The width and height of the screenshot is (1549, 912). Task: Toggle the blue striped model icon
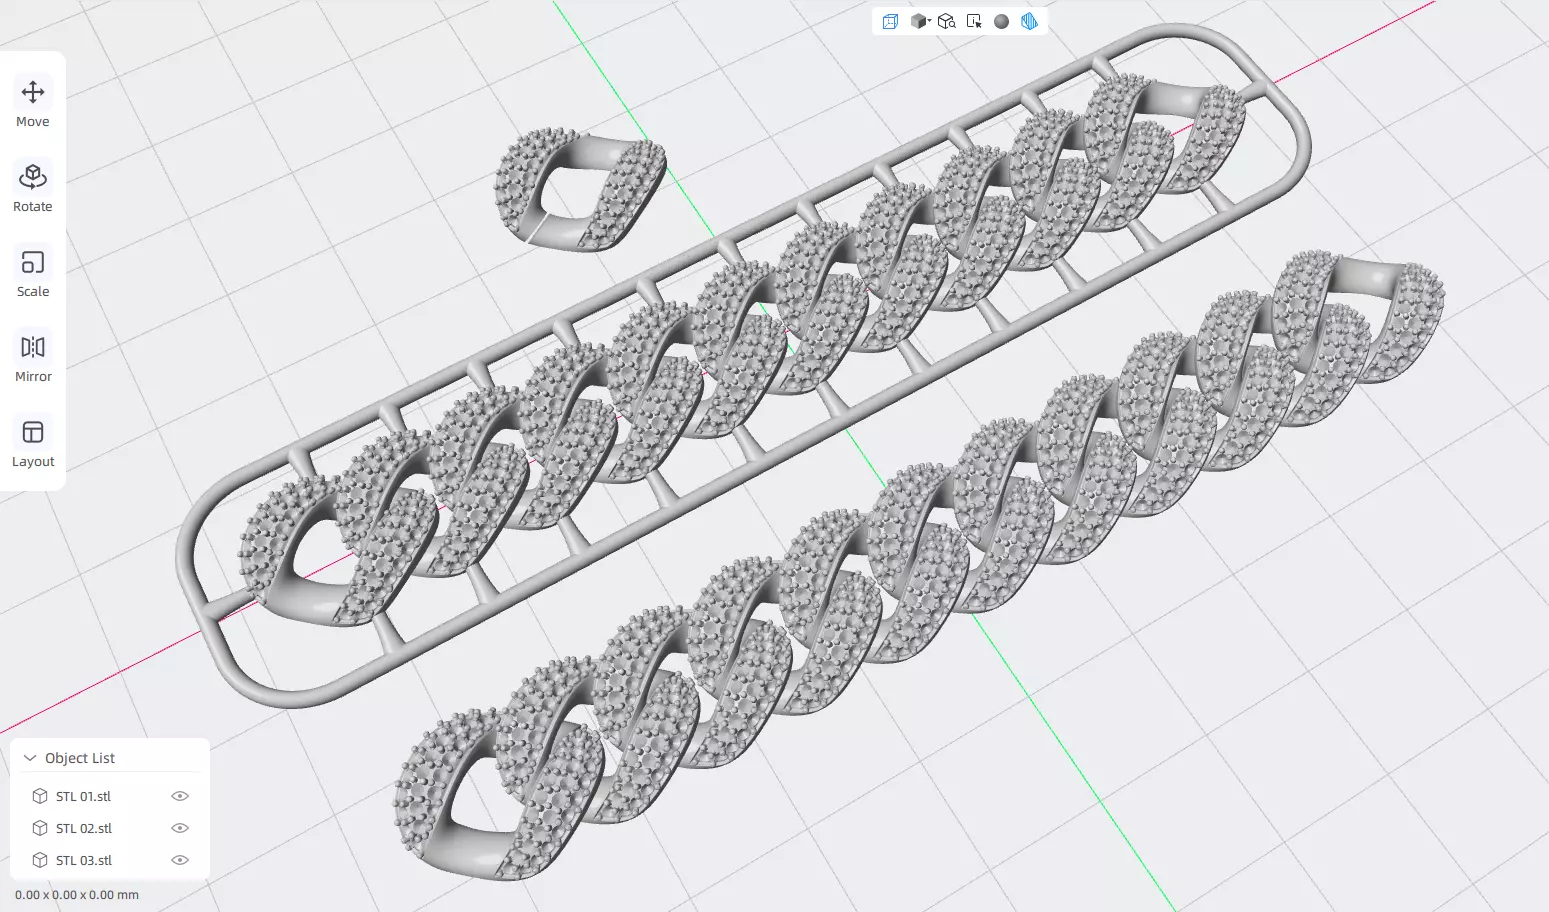click(x=1029, y=21)
